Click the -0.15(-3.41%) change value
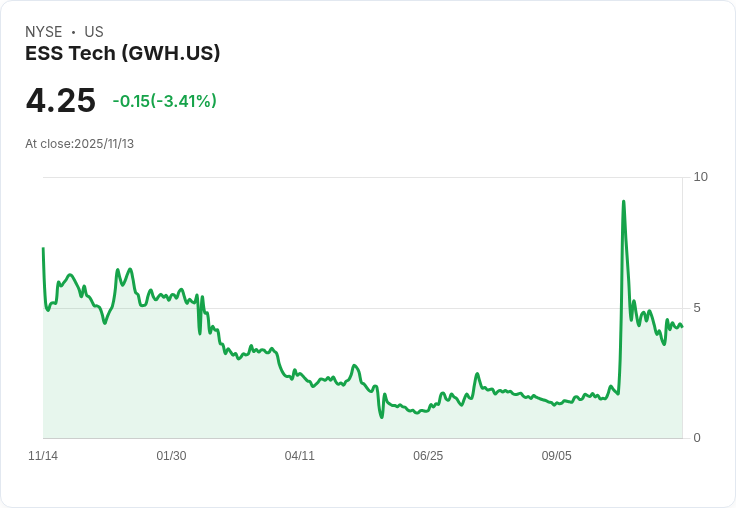The height and width of the screenshot is (508, 736). 164,101
